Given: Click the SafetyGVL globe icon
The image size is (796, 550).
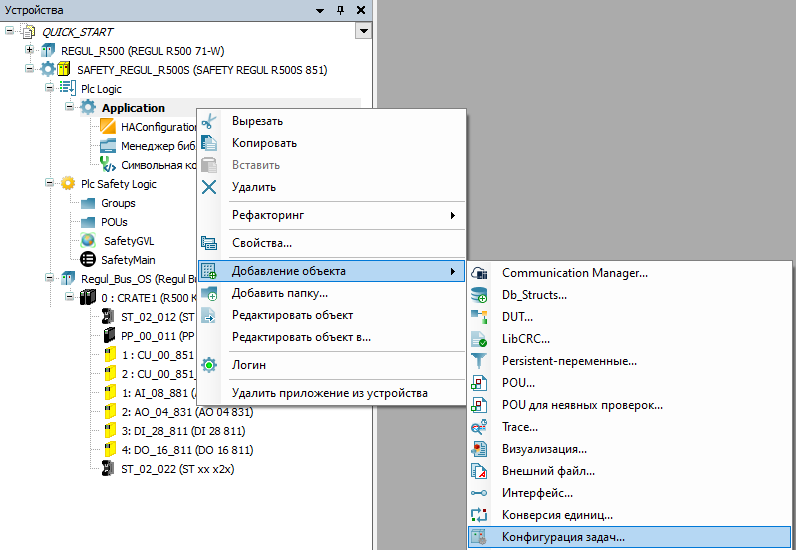Looking at the screenshot, I should pos(88,240).
